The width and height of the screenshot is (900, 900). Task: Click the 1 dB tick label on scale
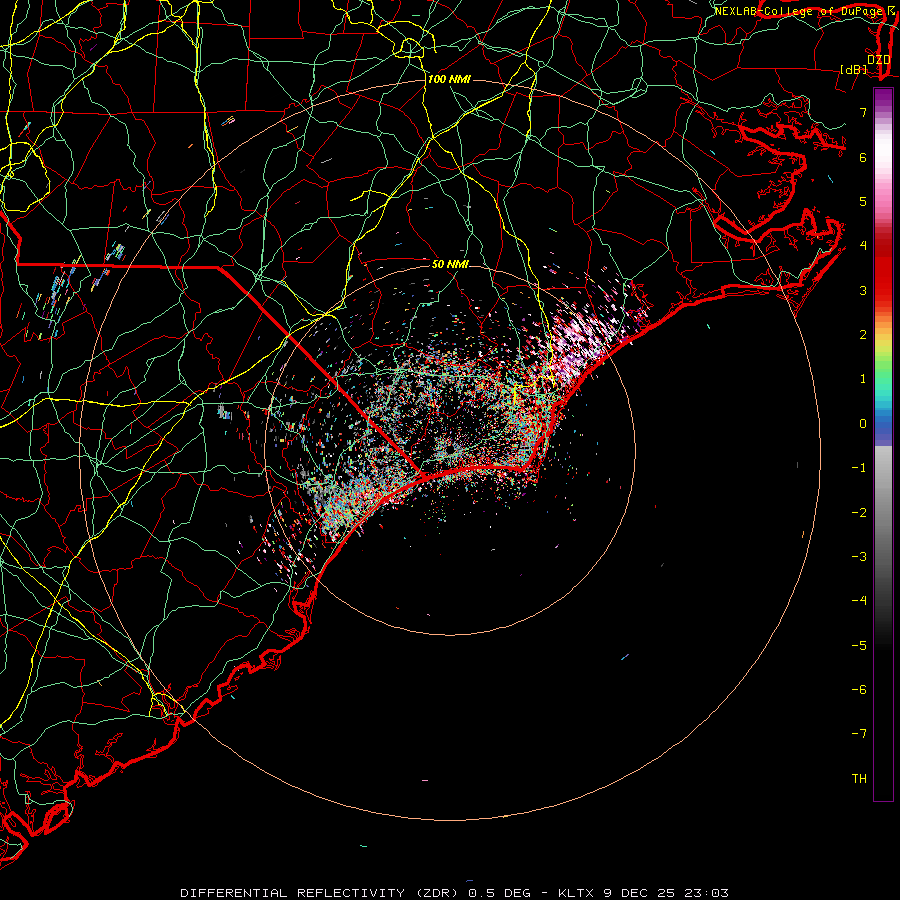coord(863,379)
